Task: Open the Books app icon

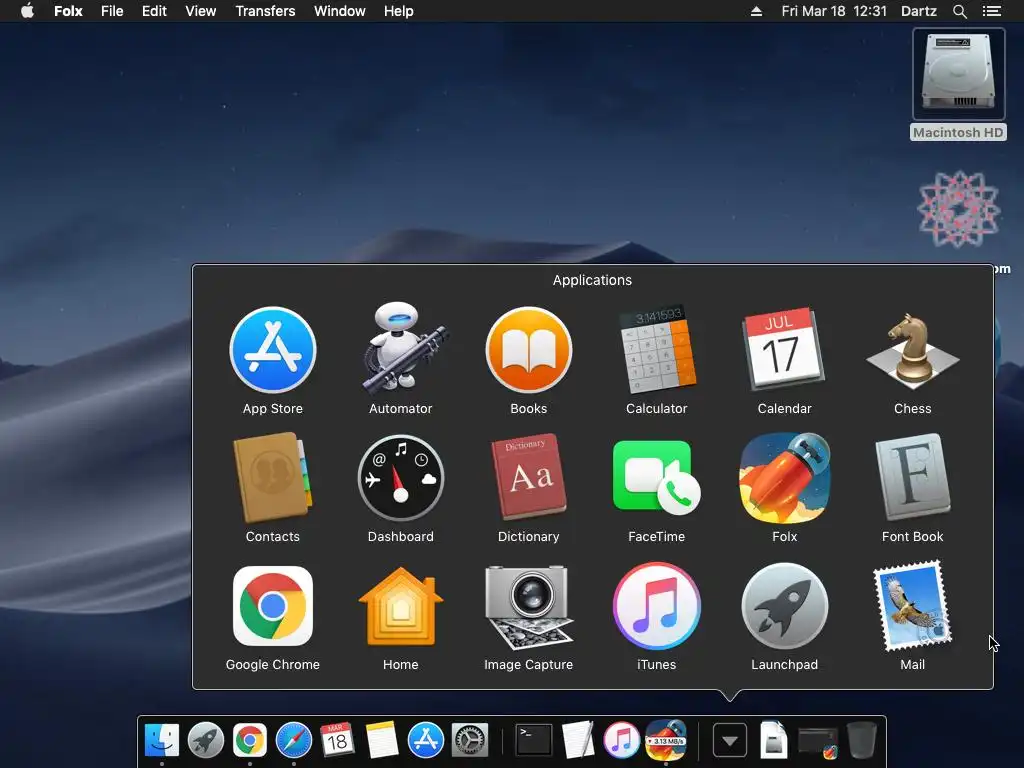Action: [529, 350]
